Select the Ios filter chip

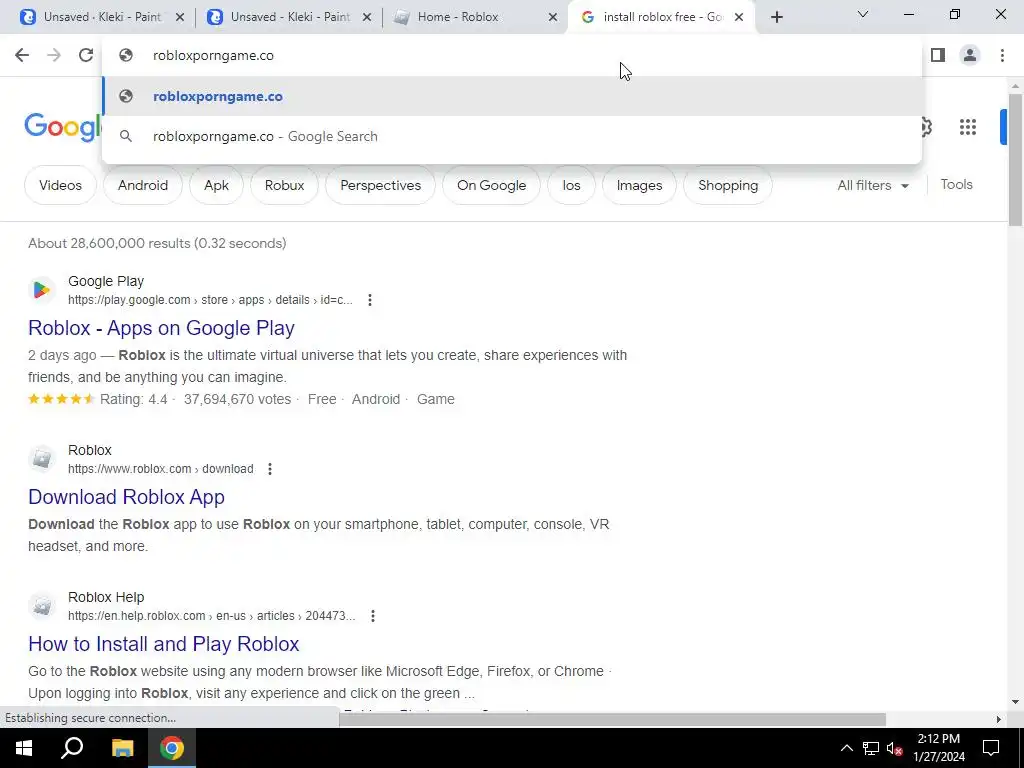coord(571,185)
